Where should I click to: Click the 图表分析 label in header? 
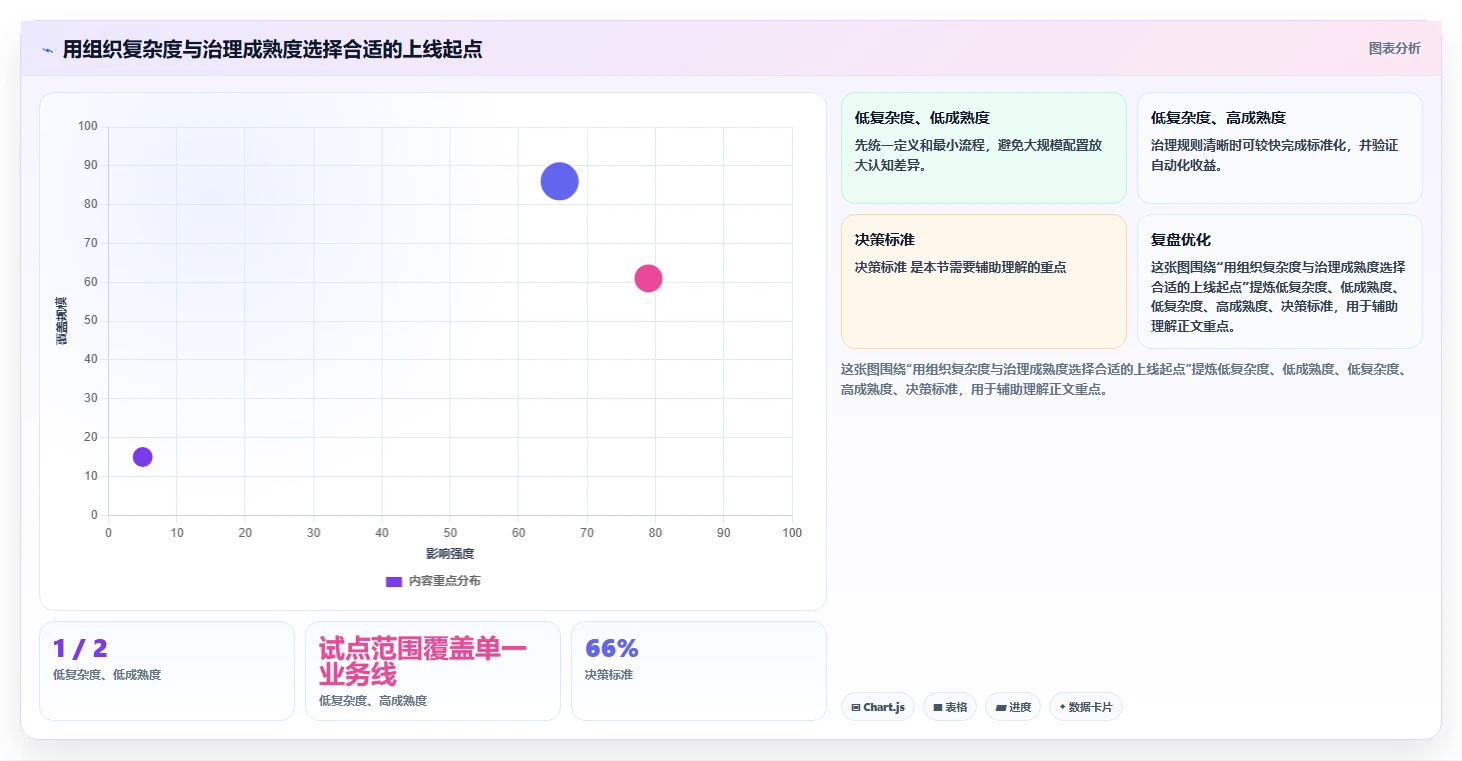[x=1394, y=48]
